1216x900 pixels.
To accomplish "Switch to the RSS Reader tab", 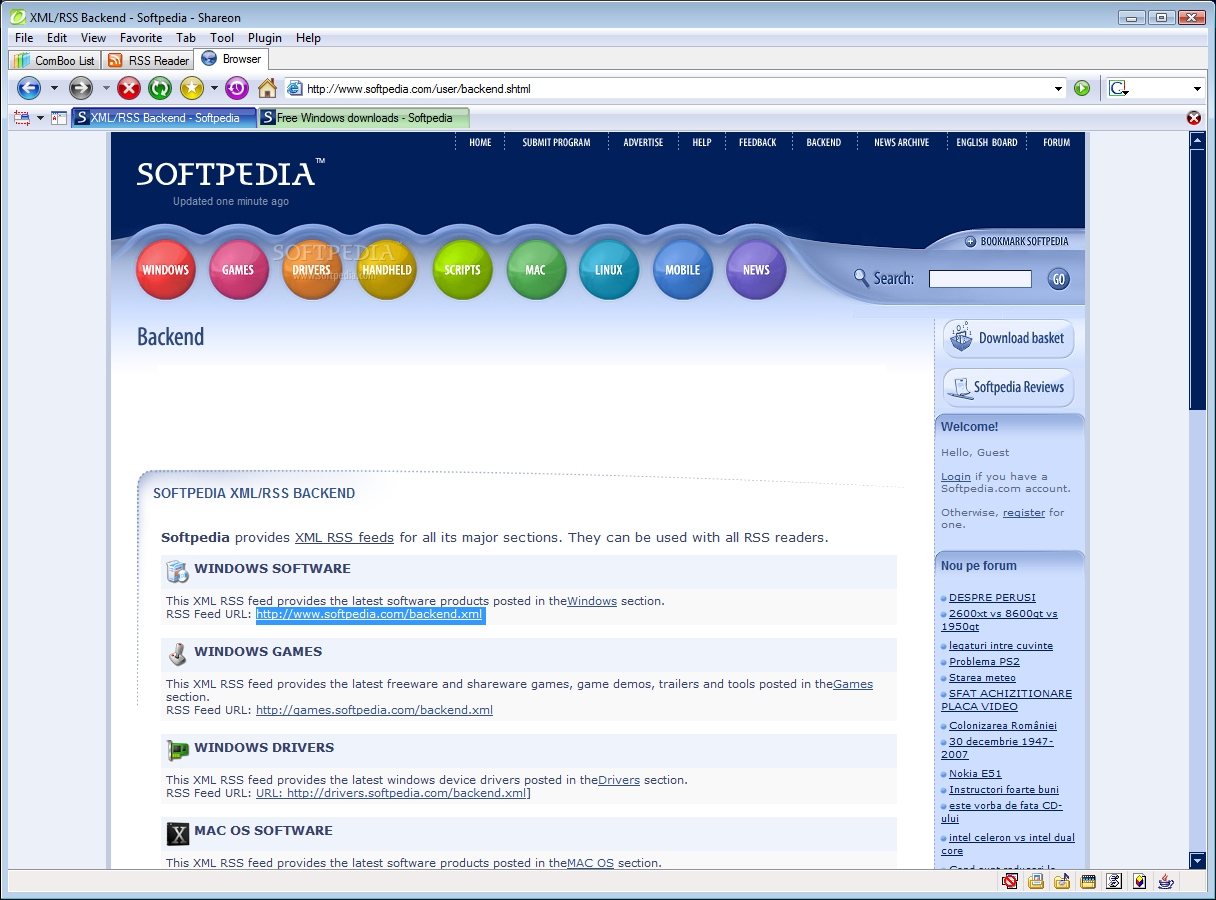I will coord(149,60).
